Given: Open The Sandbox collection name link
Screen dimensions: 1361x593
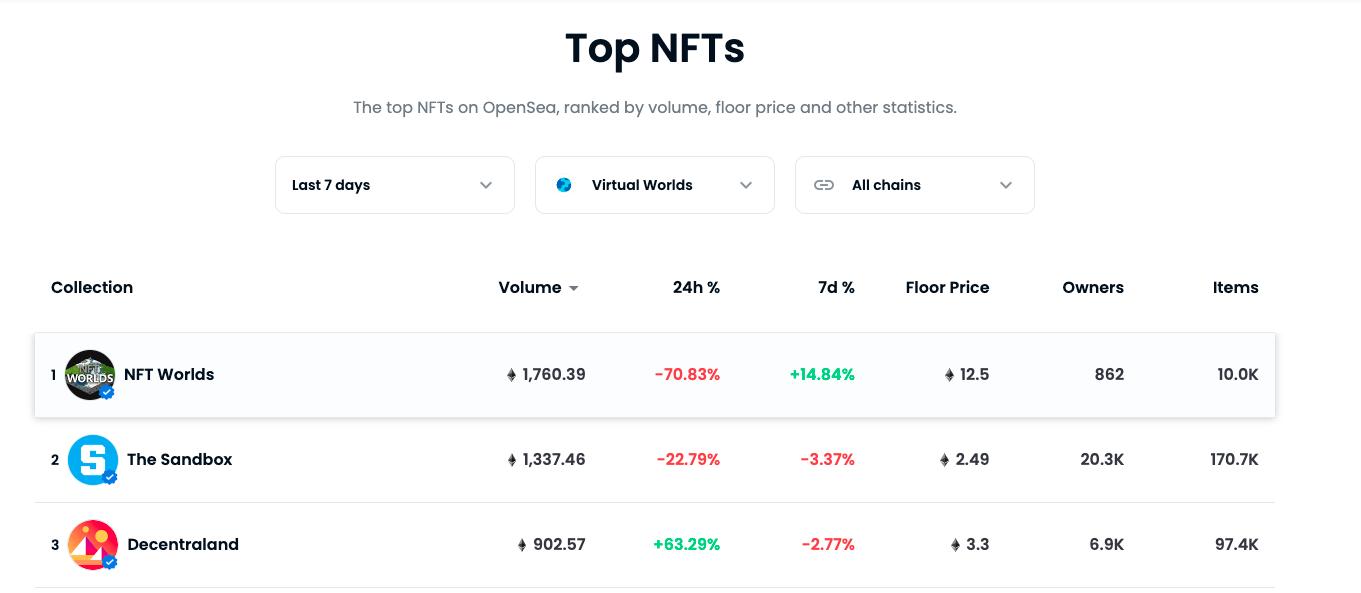Looking at the screenshot, I should (x=179, y=460).
